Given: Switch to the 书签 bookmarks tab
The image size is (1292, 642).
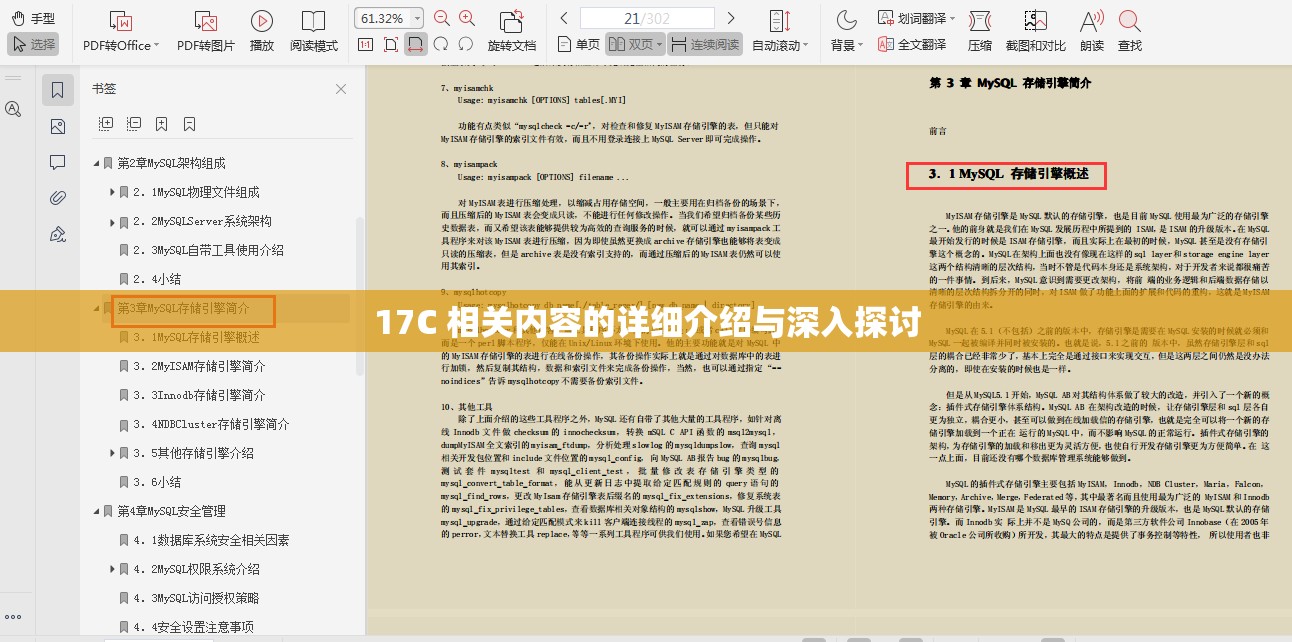Looking at the screenshot, I should [57, 89].
